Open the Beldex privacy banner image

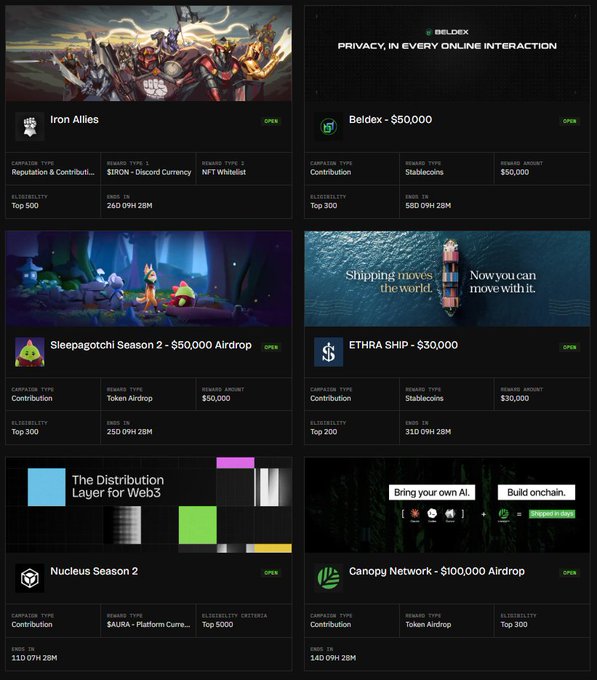pos(447,53)
